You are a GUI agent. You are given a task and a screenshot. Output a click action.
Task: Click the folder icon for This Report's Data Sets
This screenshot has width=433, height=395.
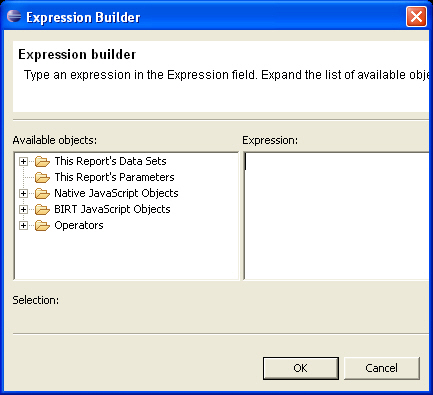pyautogui.click(x=42, y=161)
